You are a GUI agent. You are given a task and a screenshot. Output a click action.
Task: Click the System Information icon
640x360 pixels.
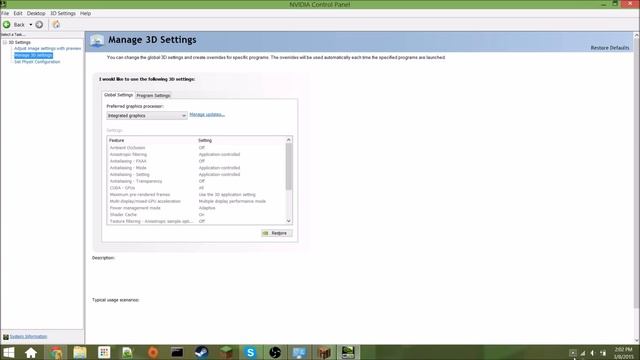click(x=6, y=337)
